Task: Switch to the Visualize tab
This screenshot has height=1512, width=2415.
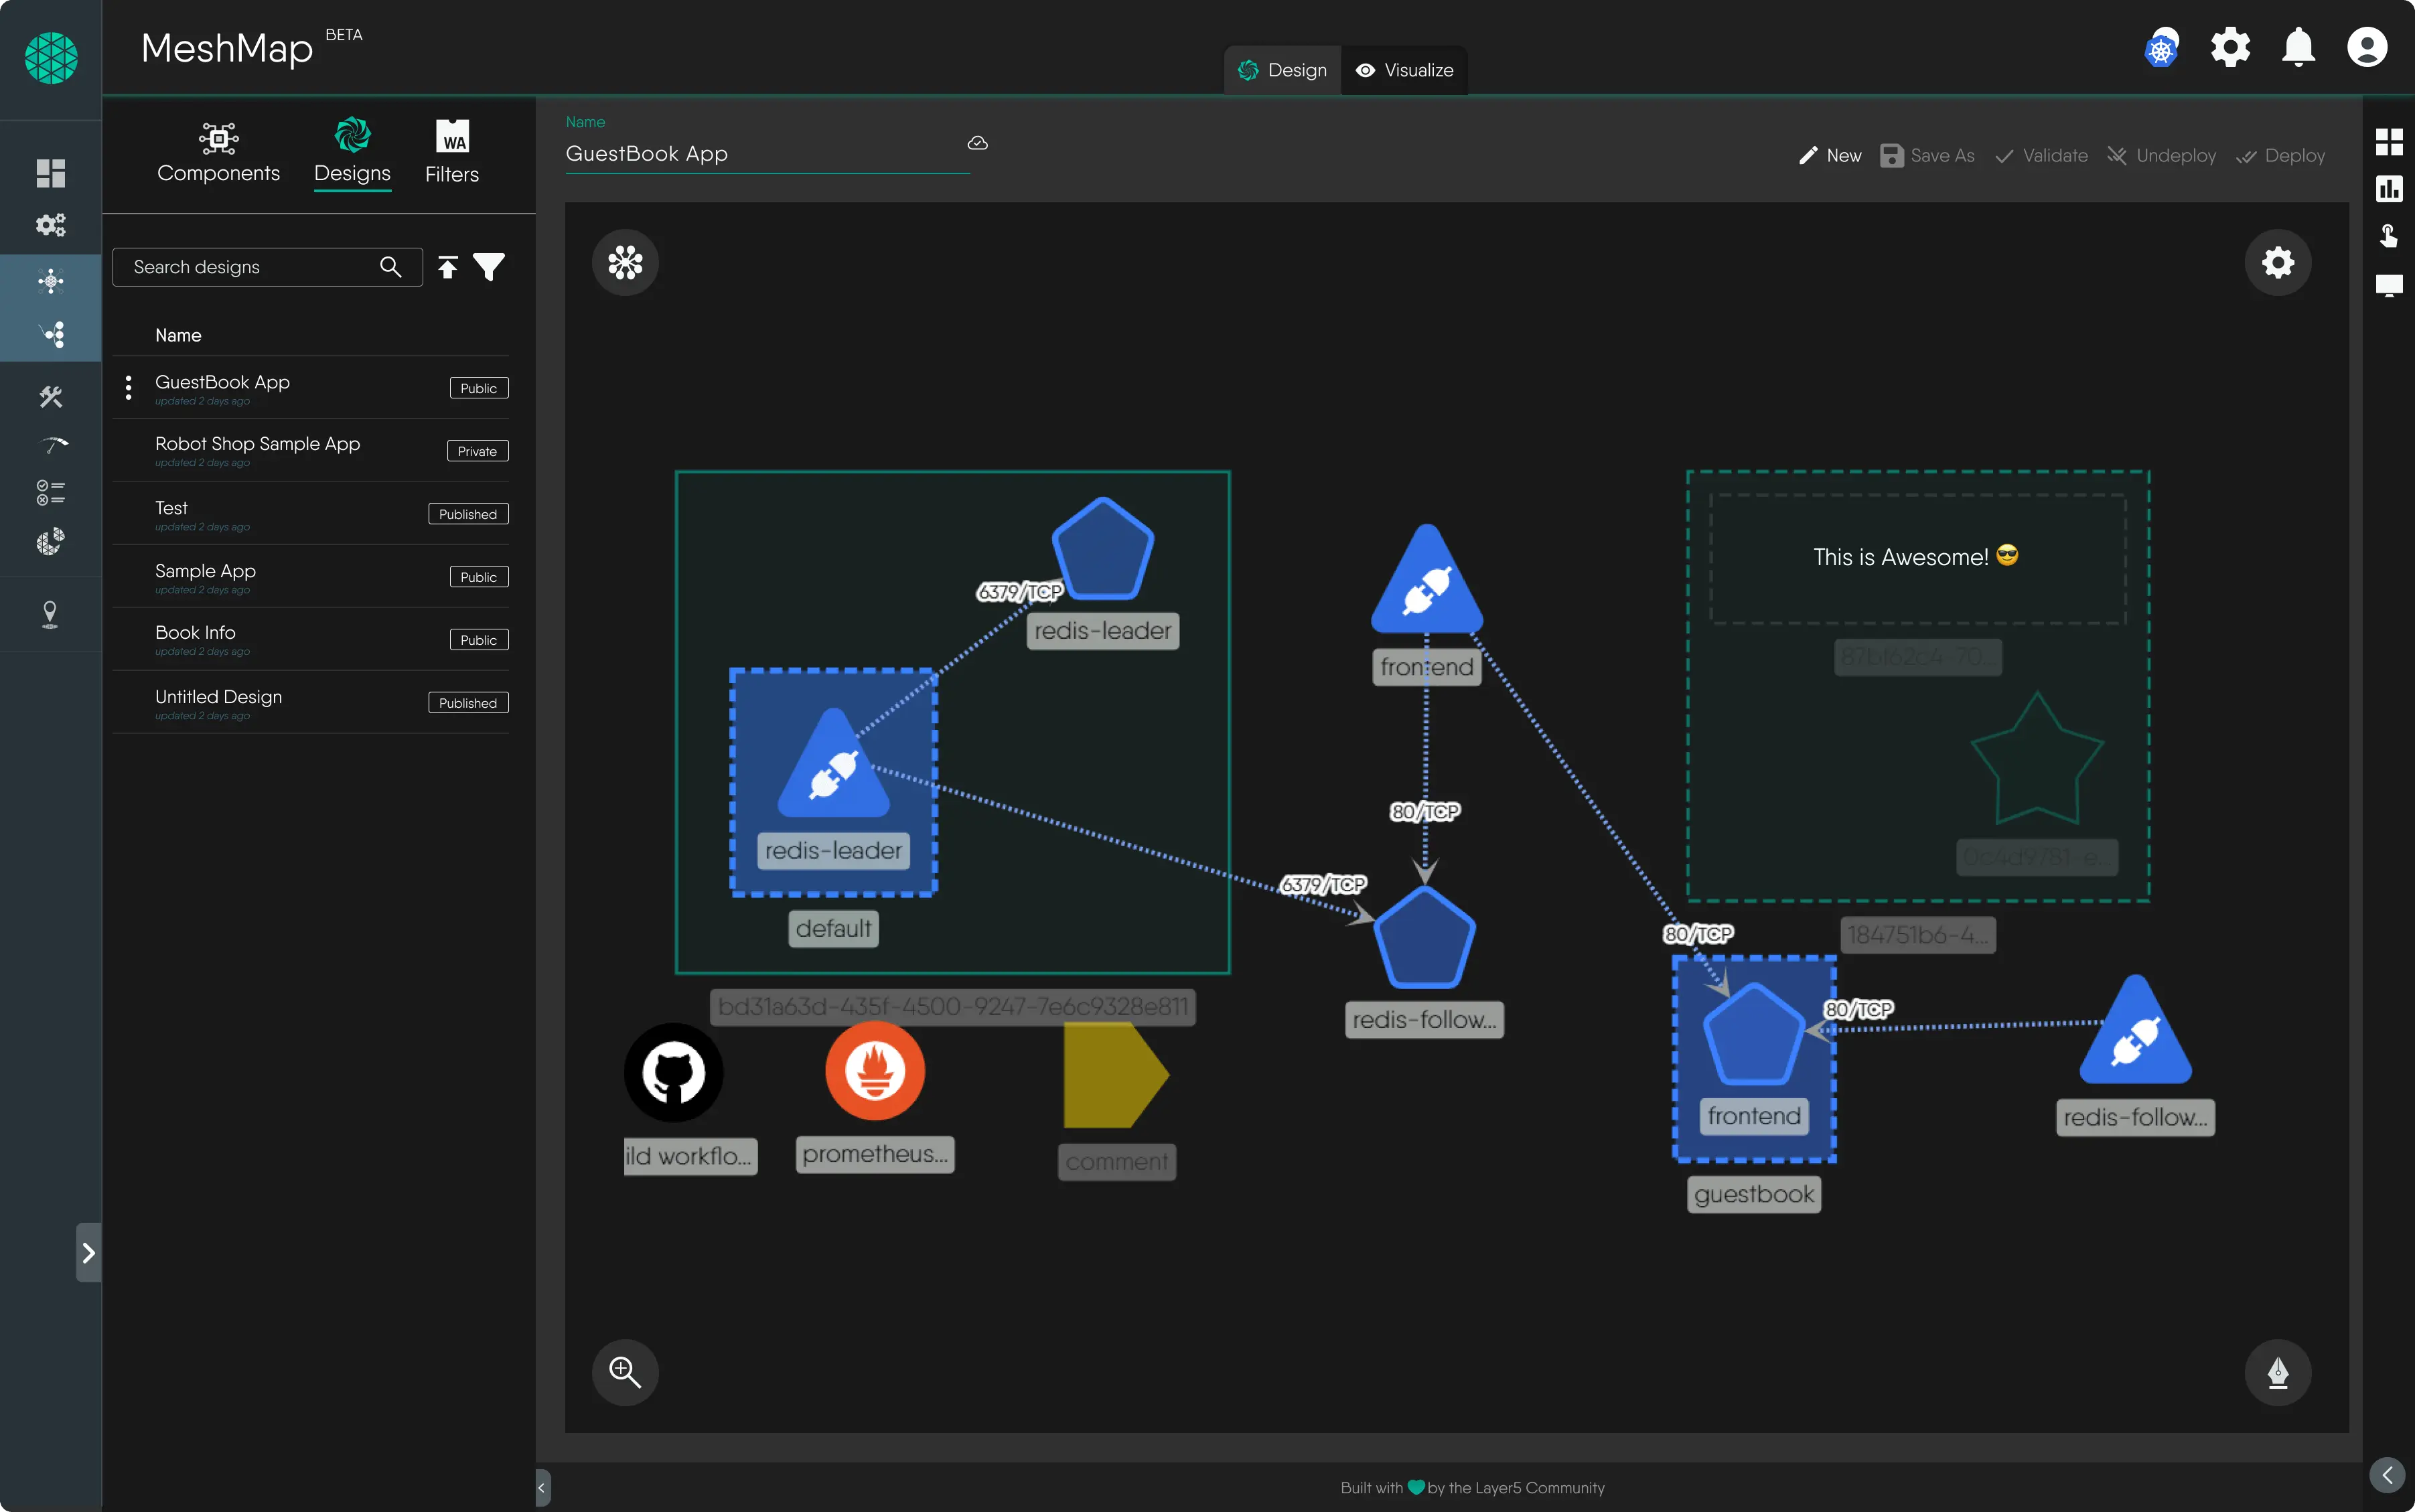Action: pyautogui.click(x=1404, y=70)
